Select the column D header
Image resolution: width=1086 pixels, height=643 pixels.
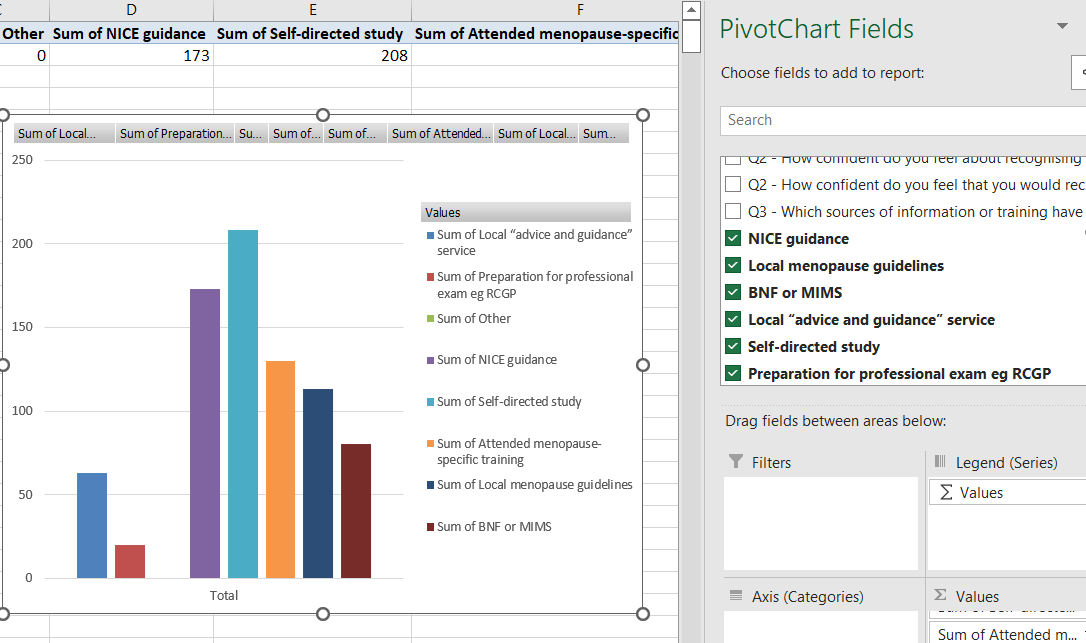click(131, 10)
